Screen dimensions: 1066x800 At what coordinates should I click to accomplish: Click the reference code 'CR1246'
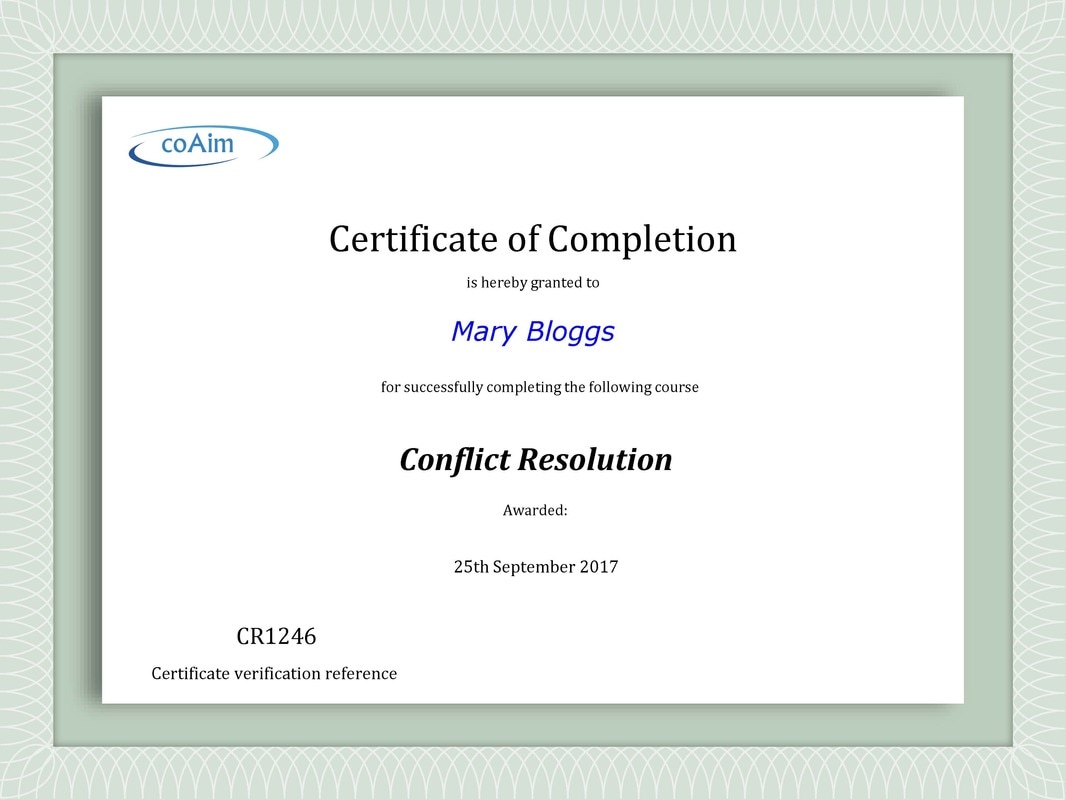click(x=276, y=636)
